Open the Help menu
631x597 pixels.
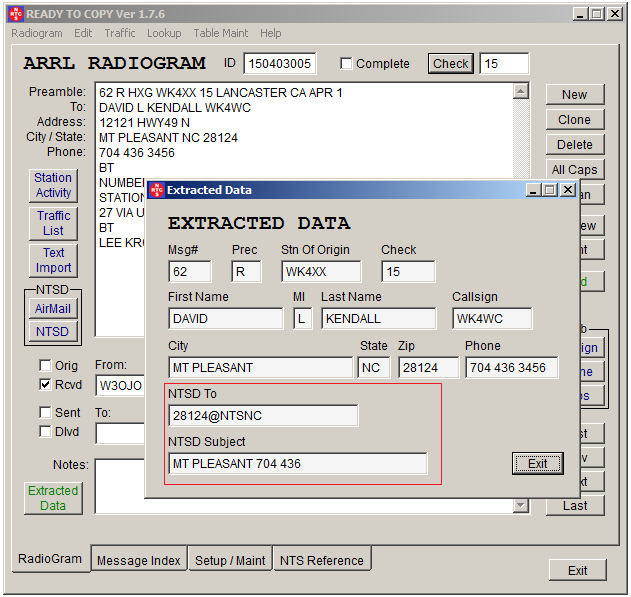[x=270, y=33]
